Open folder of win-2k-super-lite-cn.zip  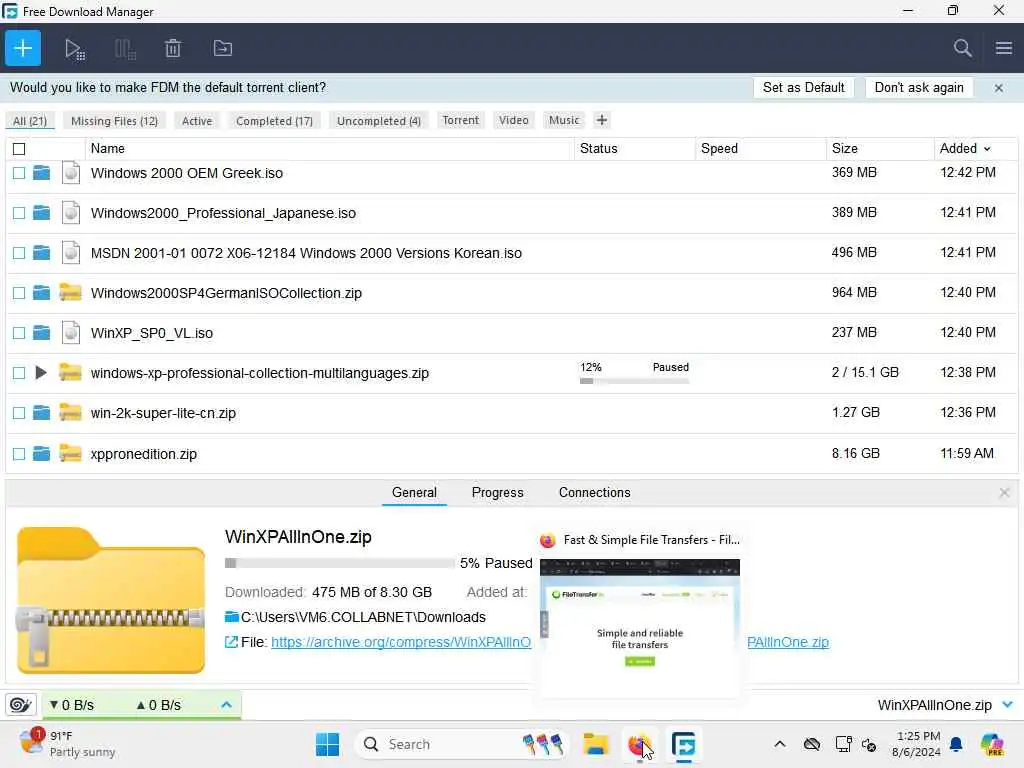[41, 413]
